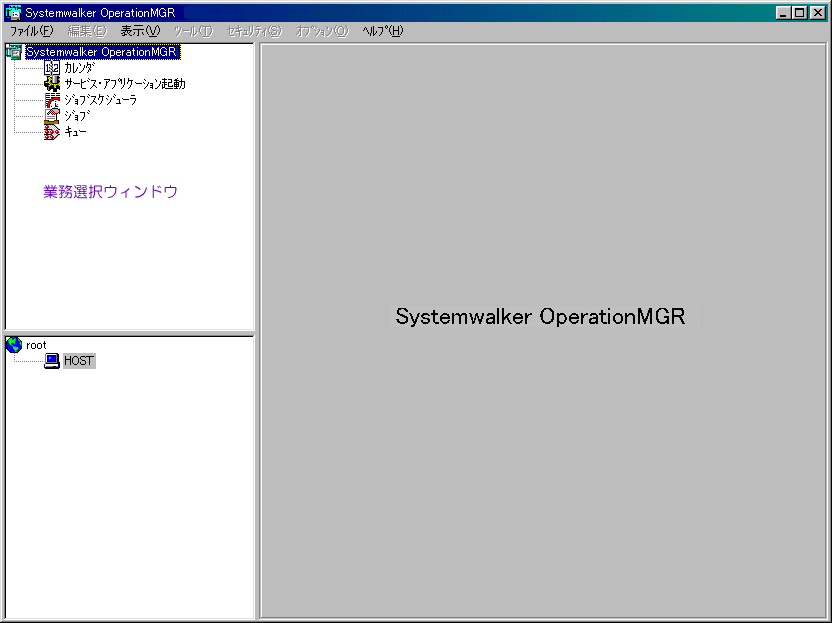832x623 pixels.
Task: Click the document icon beside ジョブ
Action: pyautogui.click(x=52, y=116)
